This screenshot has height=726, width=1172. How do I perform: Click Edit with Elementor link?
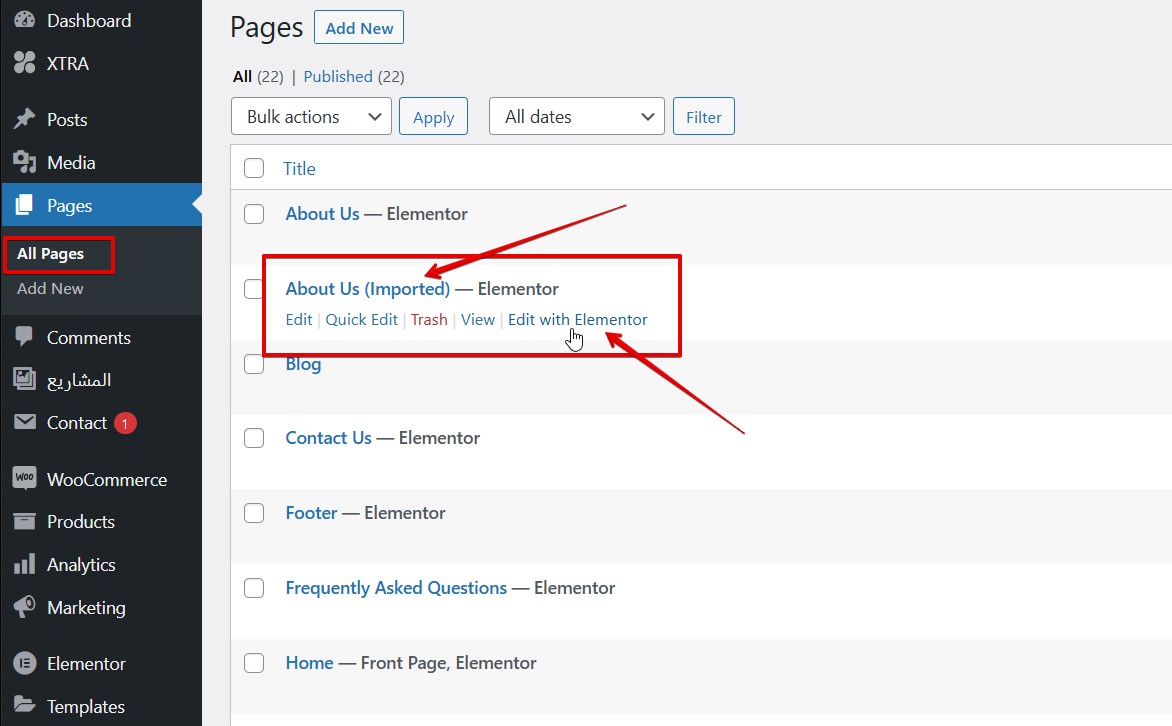click(x=577, y=320)
